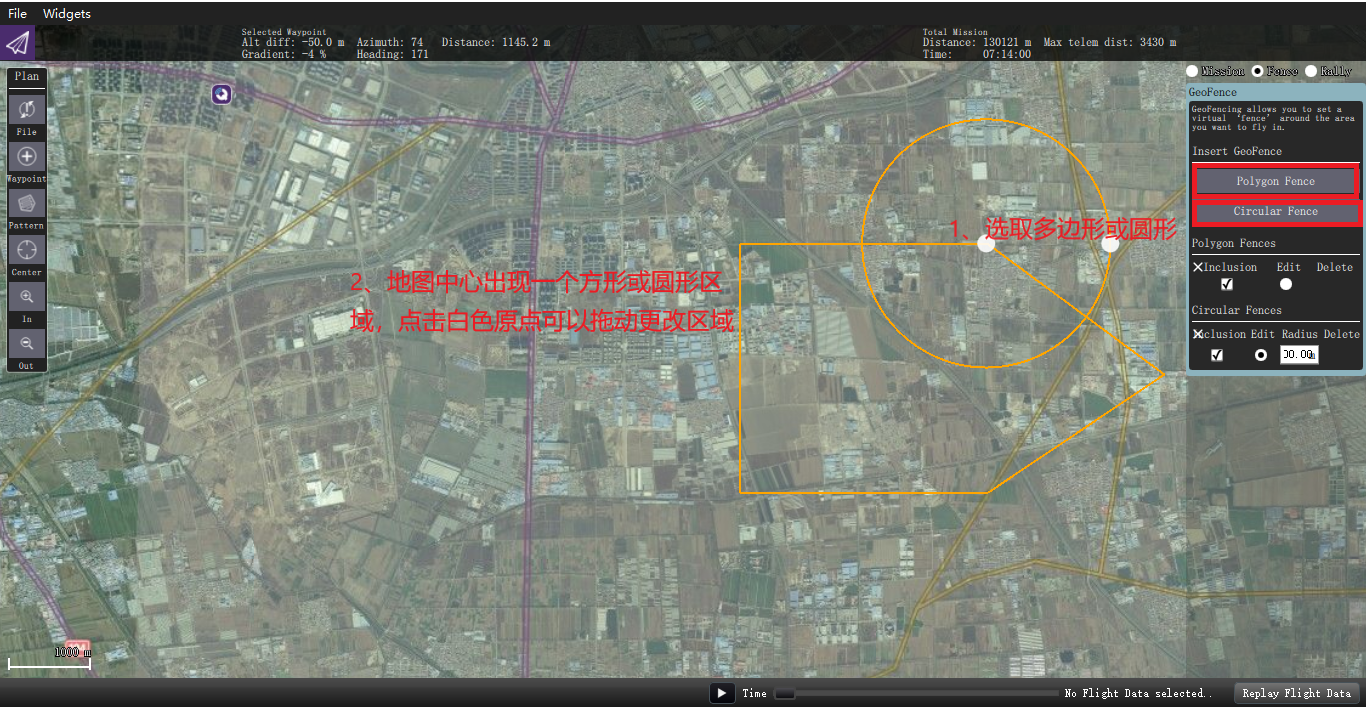Toggle the Polygon Fences Inclusion checkbox
Viewport: 1366px width, 707px height.
pyautogui.click(x=1228, y=284)
